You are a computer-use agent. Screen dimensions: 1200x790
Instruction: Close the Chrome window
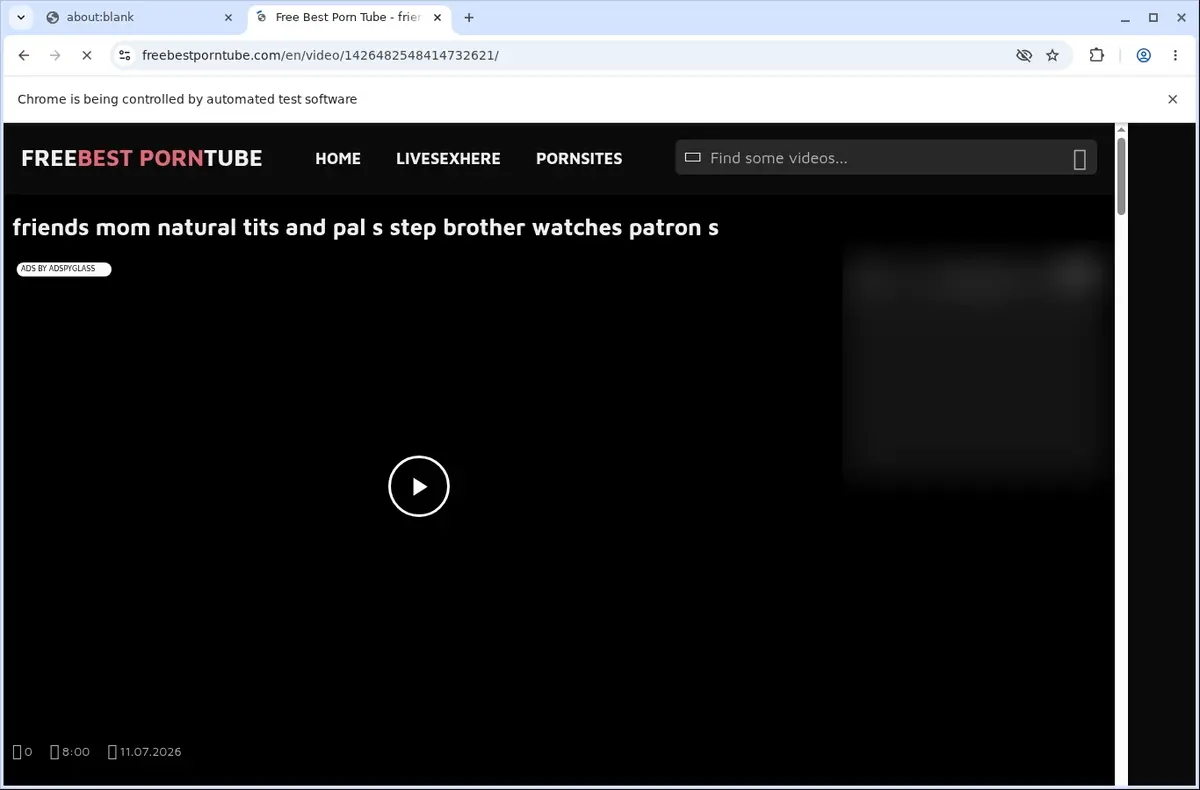pos(1181,17)
